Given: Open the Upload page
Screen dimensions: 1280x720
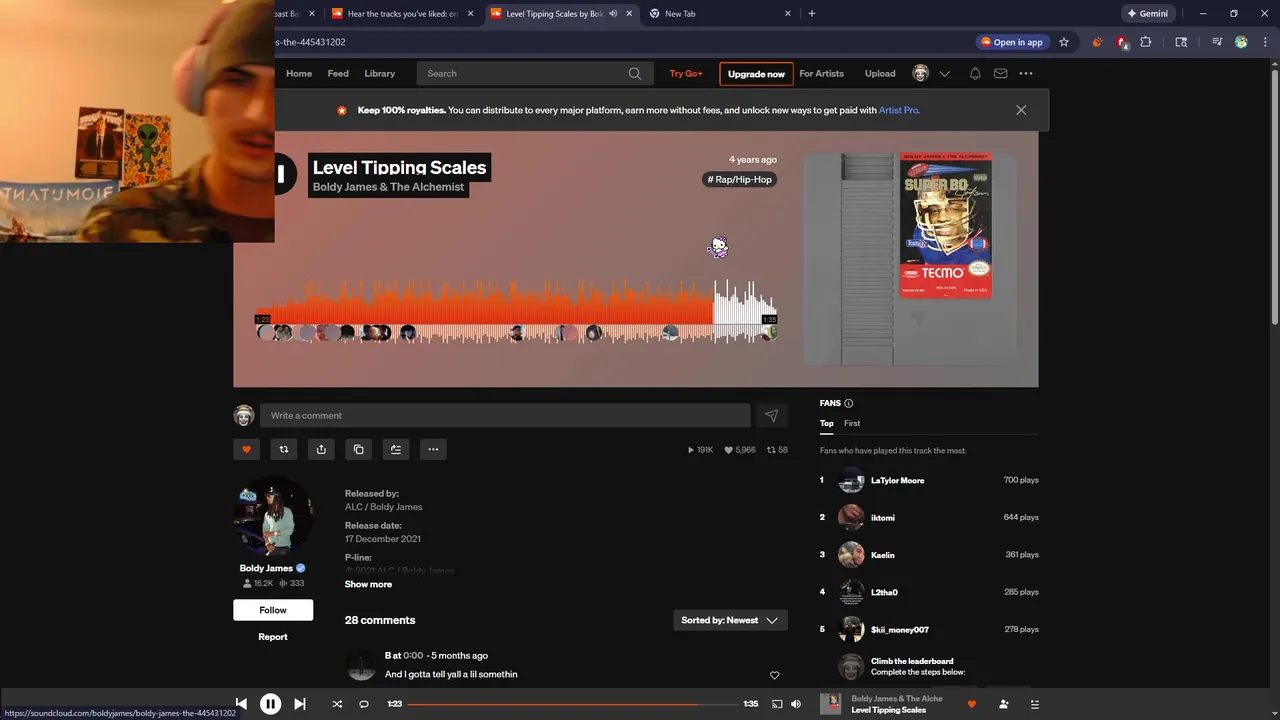Looking at the screenshot, I should click(x=880, y=73).
